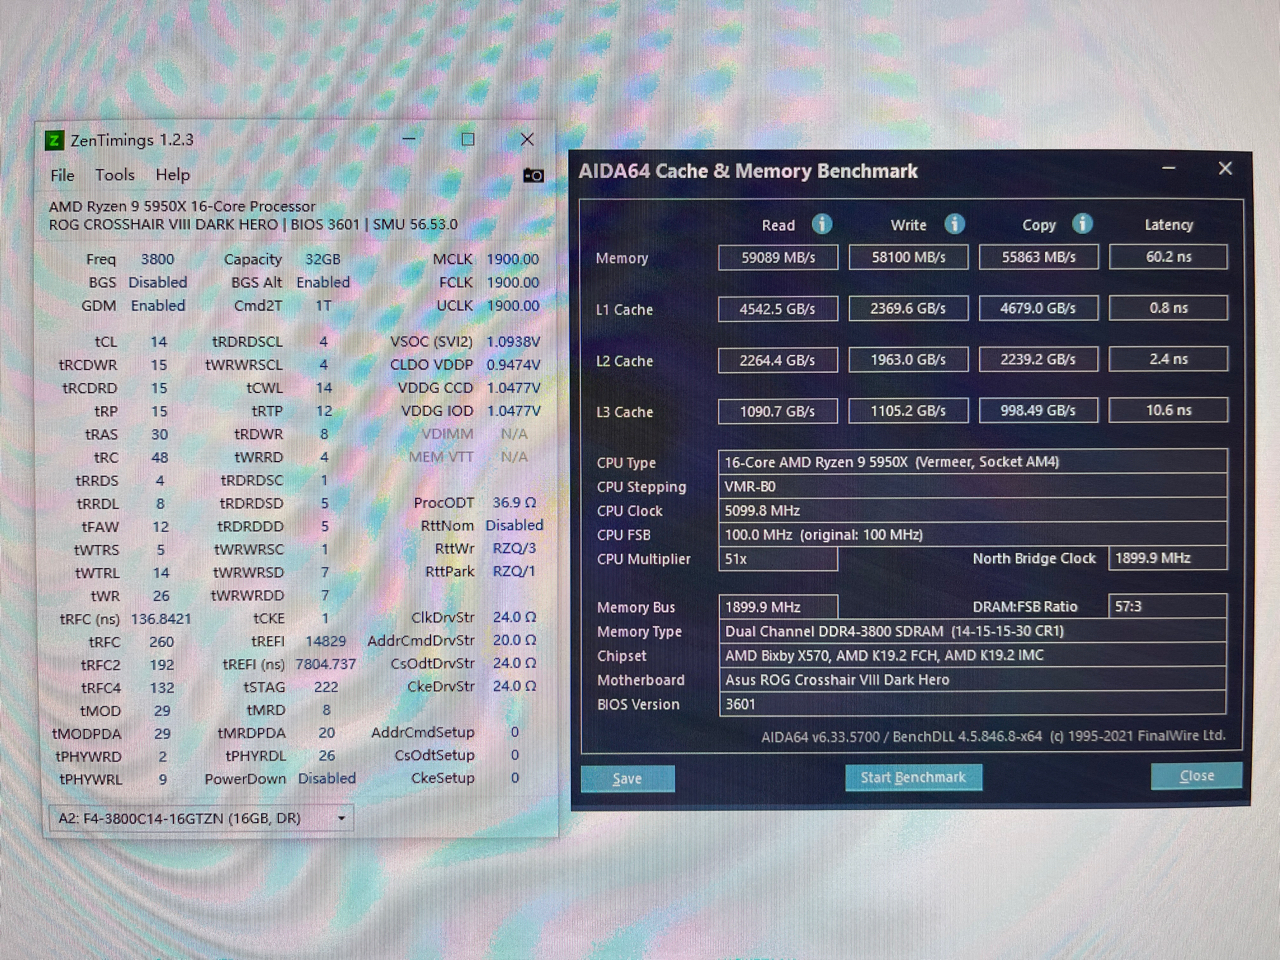Open the A2 memory module dropdown
Image resolution: width=1280 pixels, height=960 pixels.
201,818
